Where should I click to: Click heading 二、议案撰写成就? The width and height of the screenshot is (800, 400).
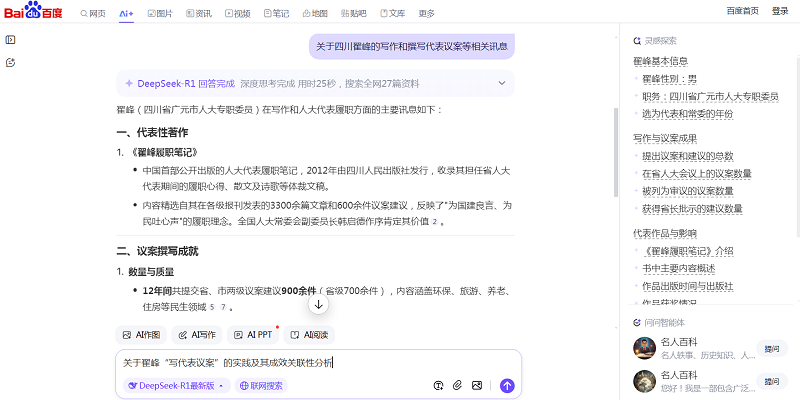[158, 252]
